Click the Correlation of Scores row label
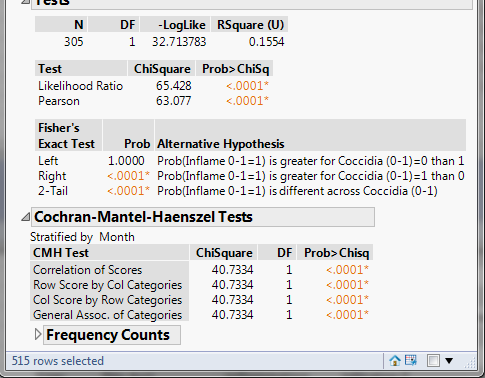 pos(87,270)
